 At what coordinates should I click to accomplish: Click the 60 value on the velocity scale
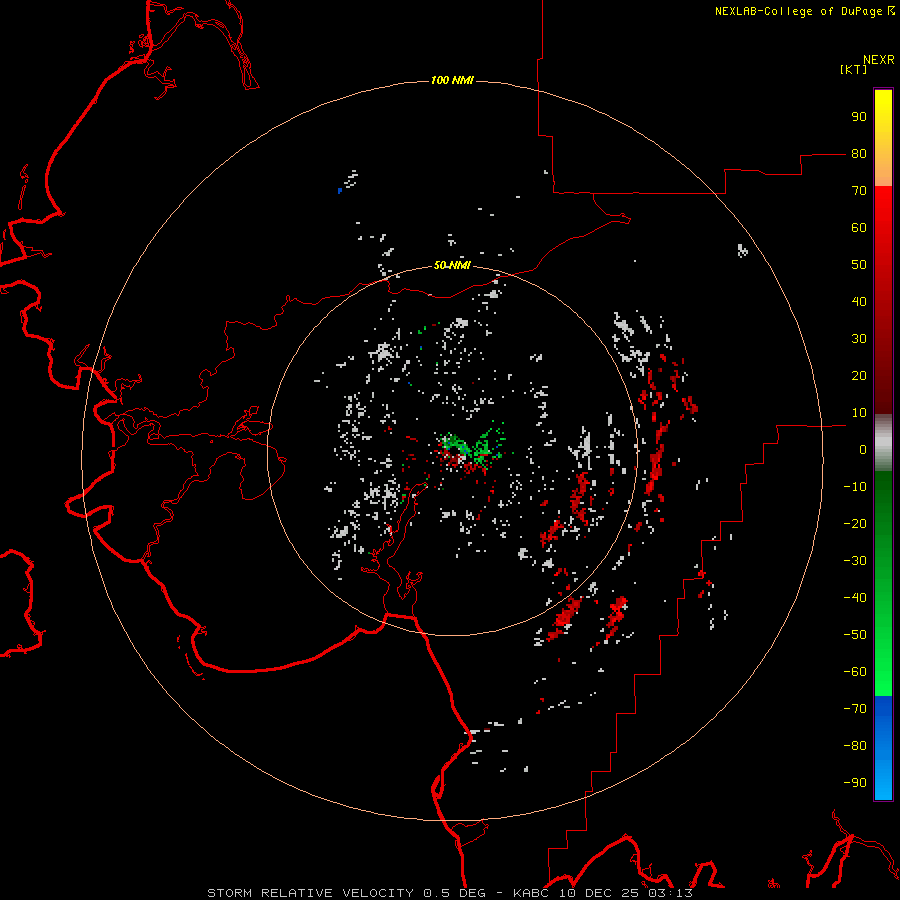859,228
